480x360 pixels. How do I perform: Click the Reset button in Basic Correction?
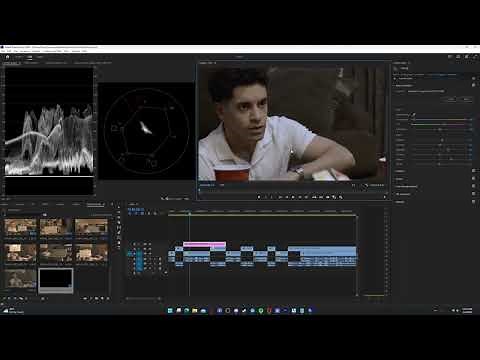point(466,99)
